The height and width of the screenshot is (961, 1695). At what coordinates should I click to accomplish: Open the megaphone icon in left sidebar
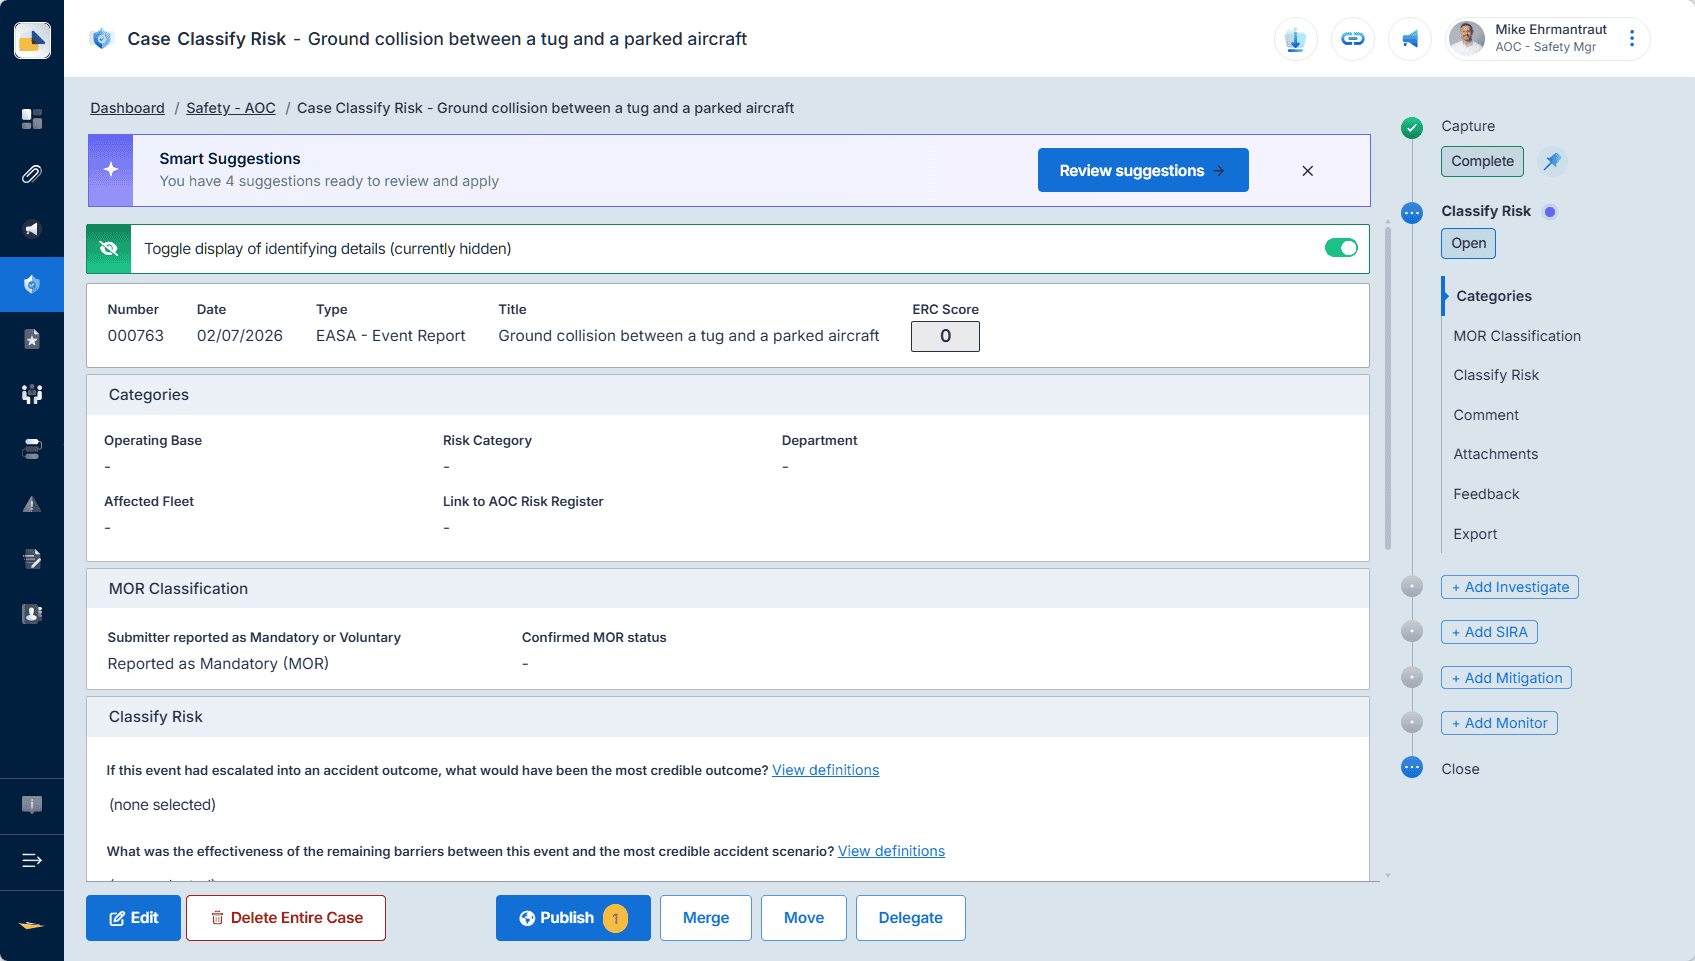32,229
